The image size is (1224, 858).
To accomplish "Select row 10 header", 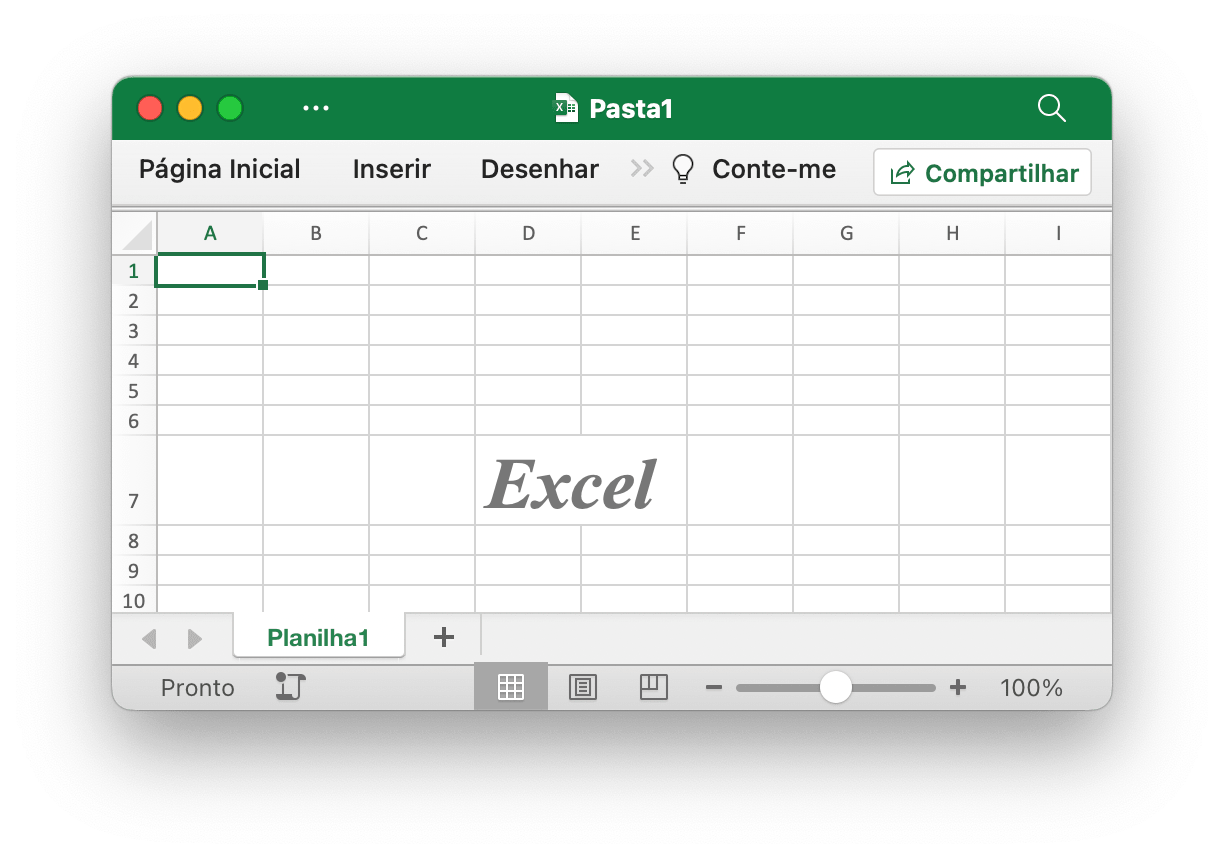I will (134, 599).
